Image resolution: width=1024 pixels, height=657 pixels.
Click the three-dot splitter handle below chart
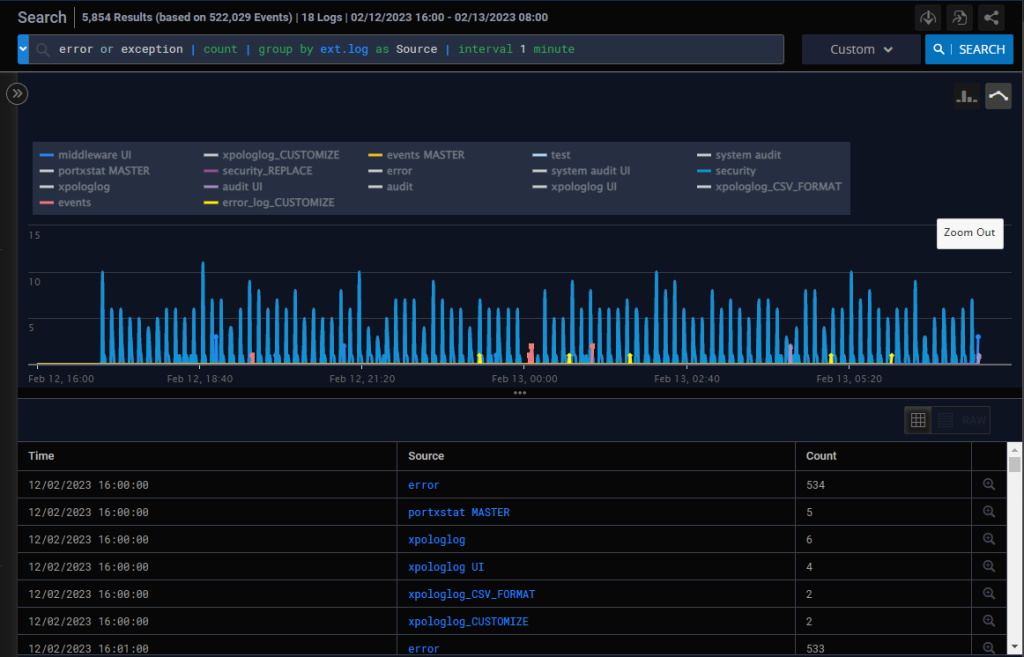point(519,393)
